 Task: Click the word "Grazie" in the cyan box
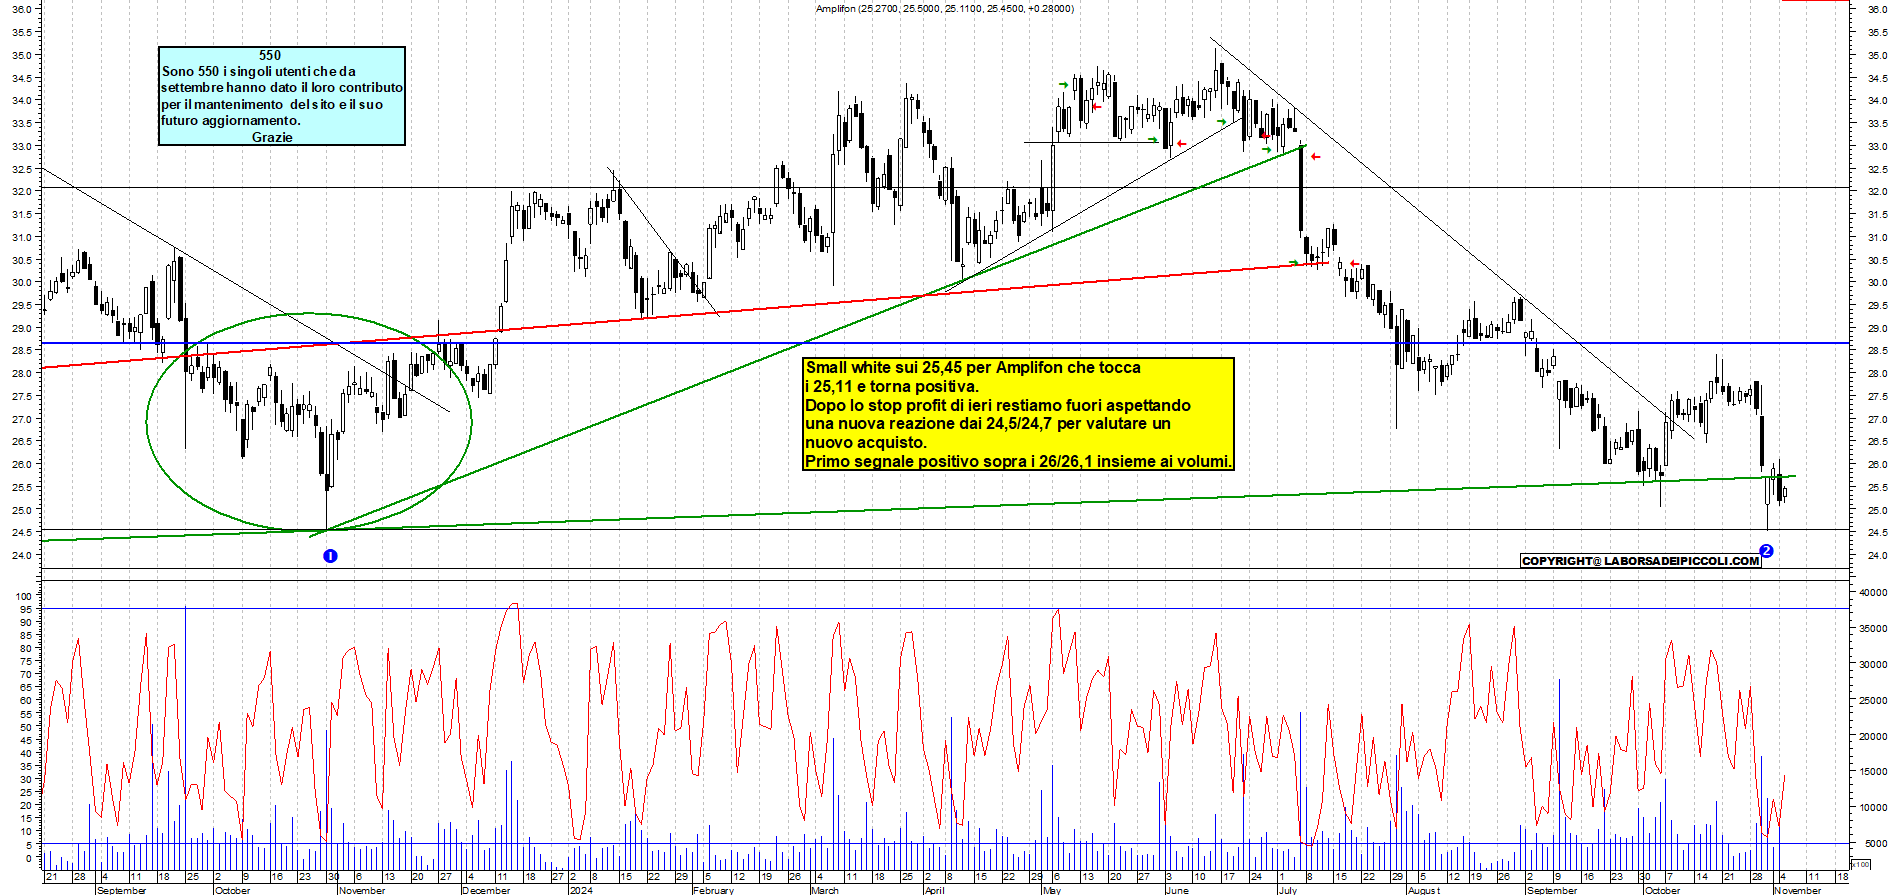point(272,137)
